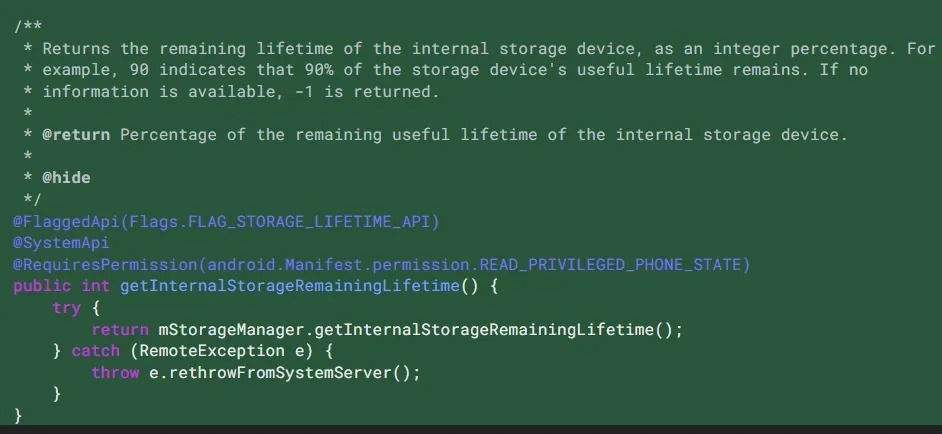942x434 pixels.
Task: Click the rethrowFromSystemServer method call
Action: pos(280,372)
